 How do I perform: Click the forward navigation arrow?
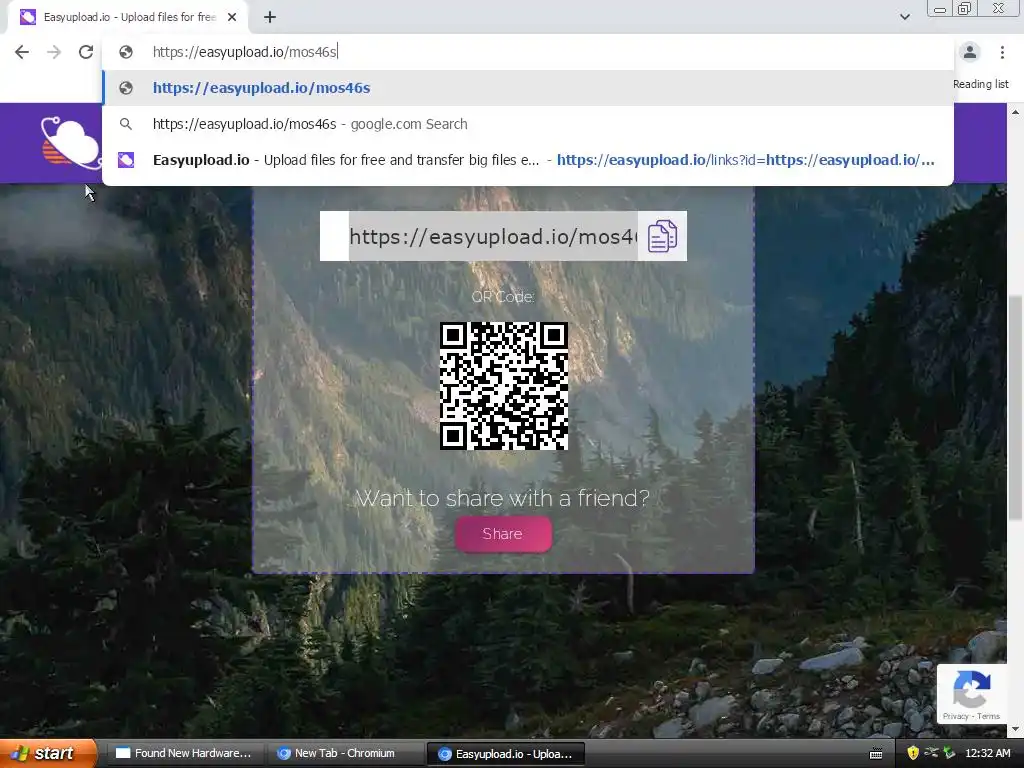[x=54, y=52]
